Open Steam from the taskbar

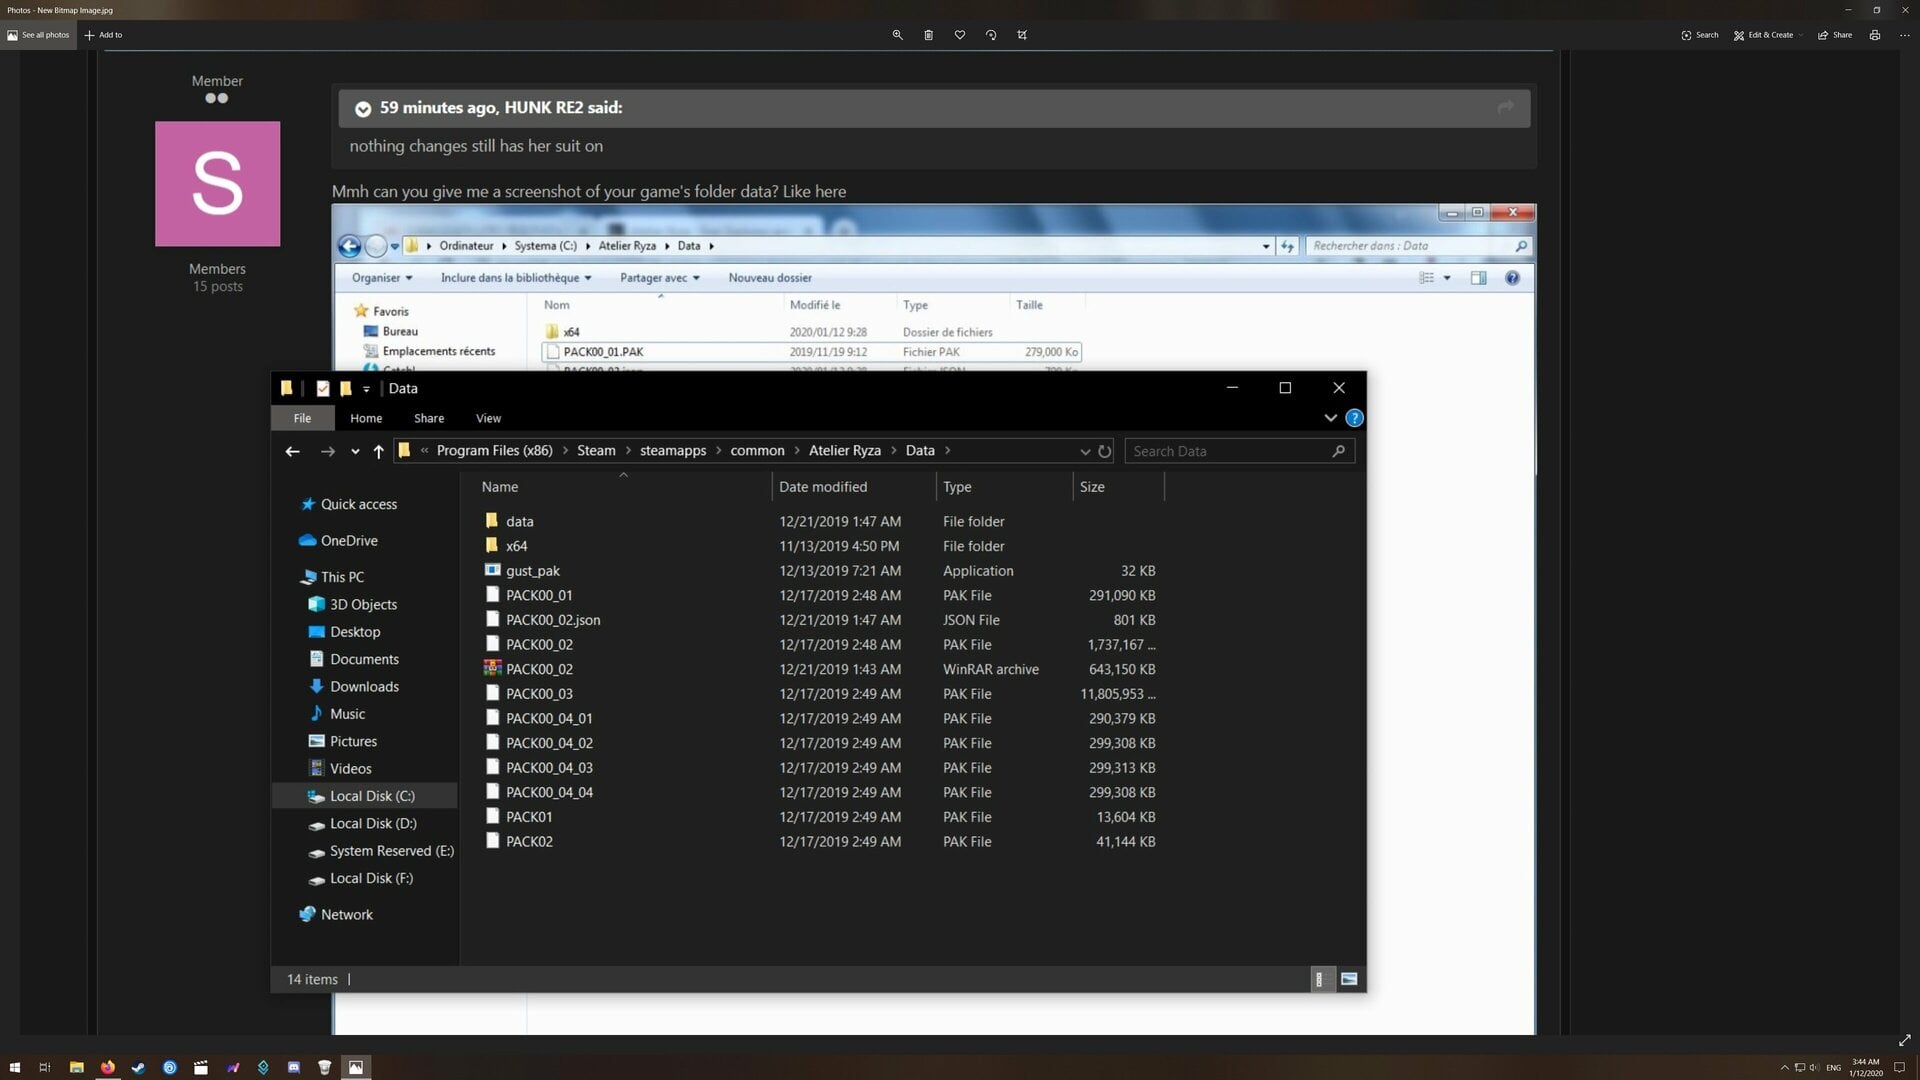tap(138, 1067)
